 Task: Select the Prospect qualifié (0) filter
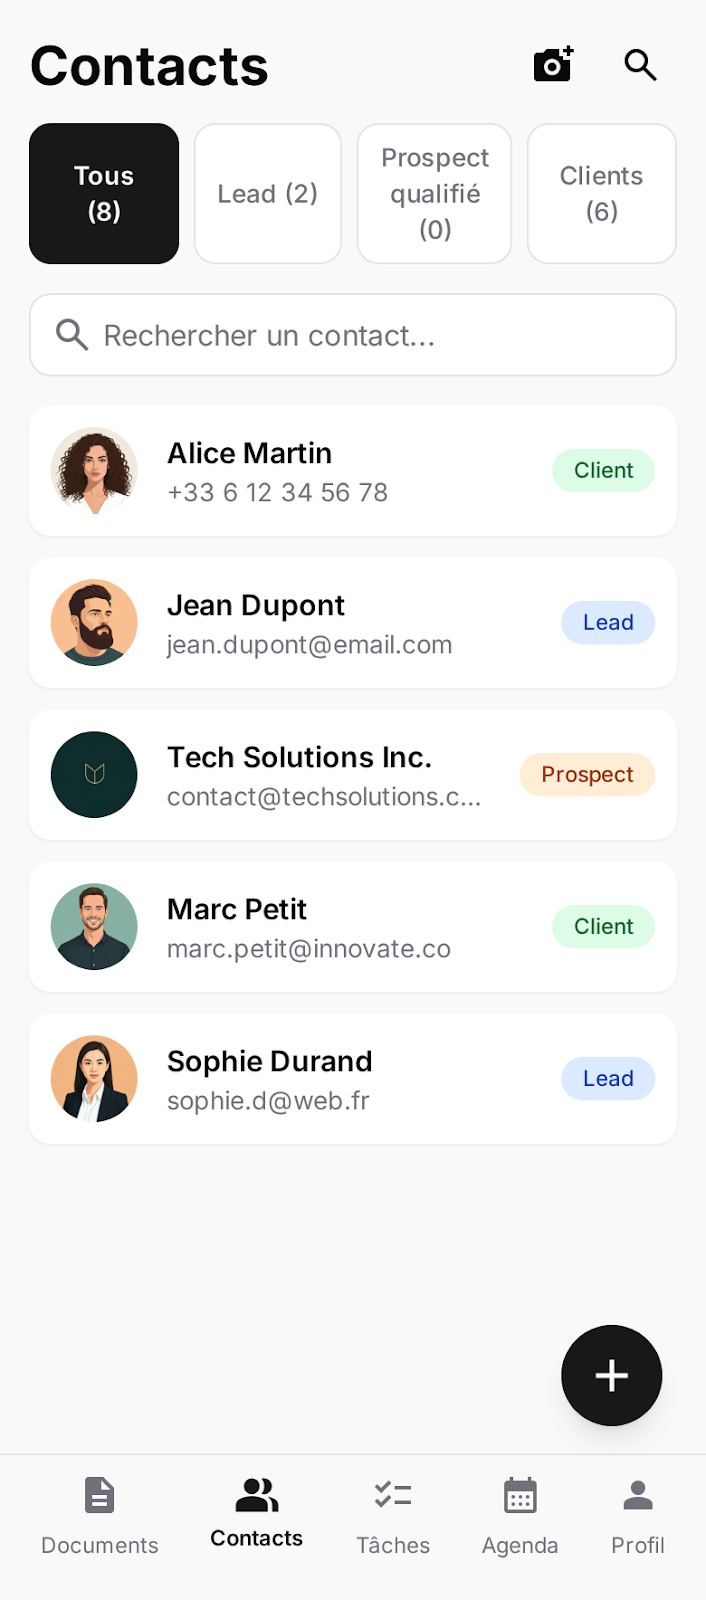pyautogui.click(x=435, y=194)
